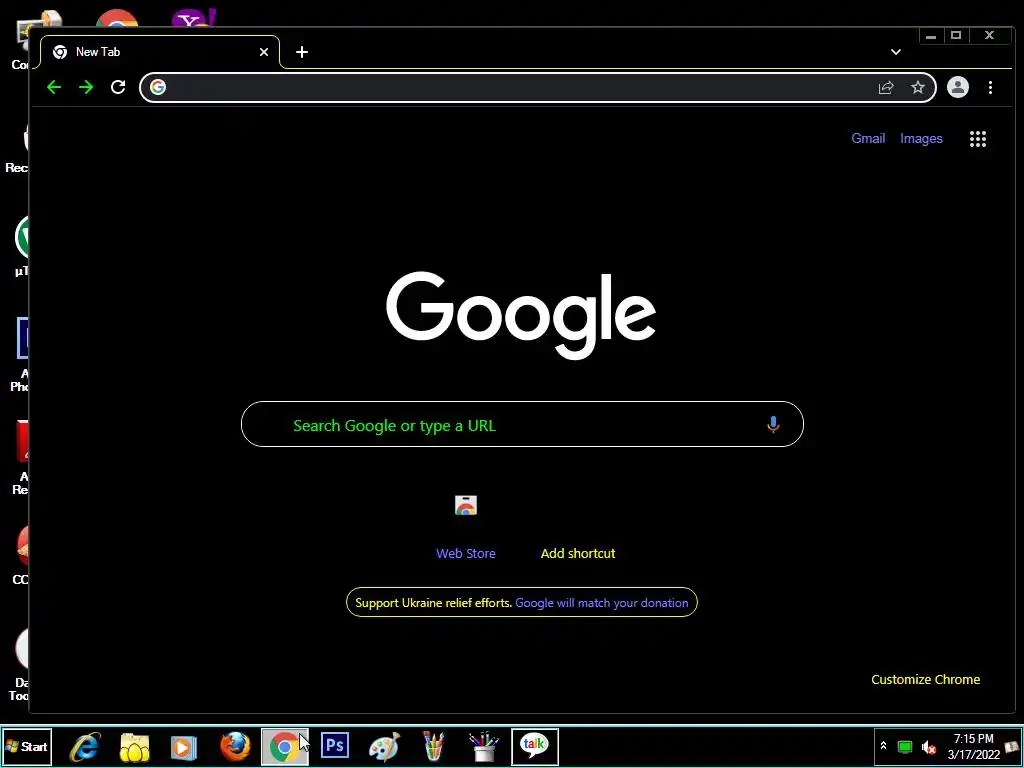Viewport: 1024px width, 768px height.
Task: Open the file explorer folder on taskbar
Action: 135,746
